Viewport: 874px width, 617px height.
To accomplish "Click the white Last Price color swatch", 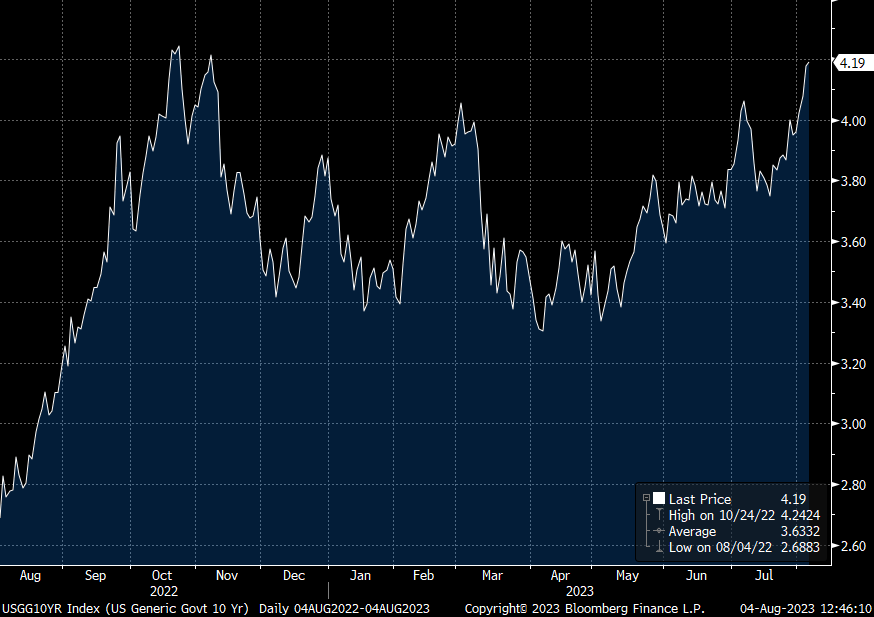I will (x=658, y=499).
